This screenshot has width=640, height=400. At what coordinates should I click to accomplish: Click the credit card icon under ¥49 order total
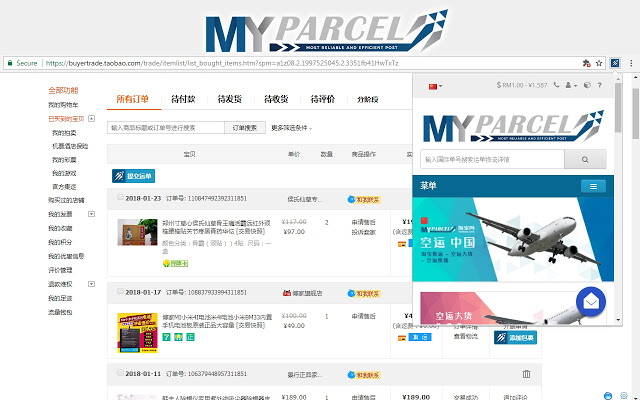(402, 338)
